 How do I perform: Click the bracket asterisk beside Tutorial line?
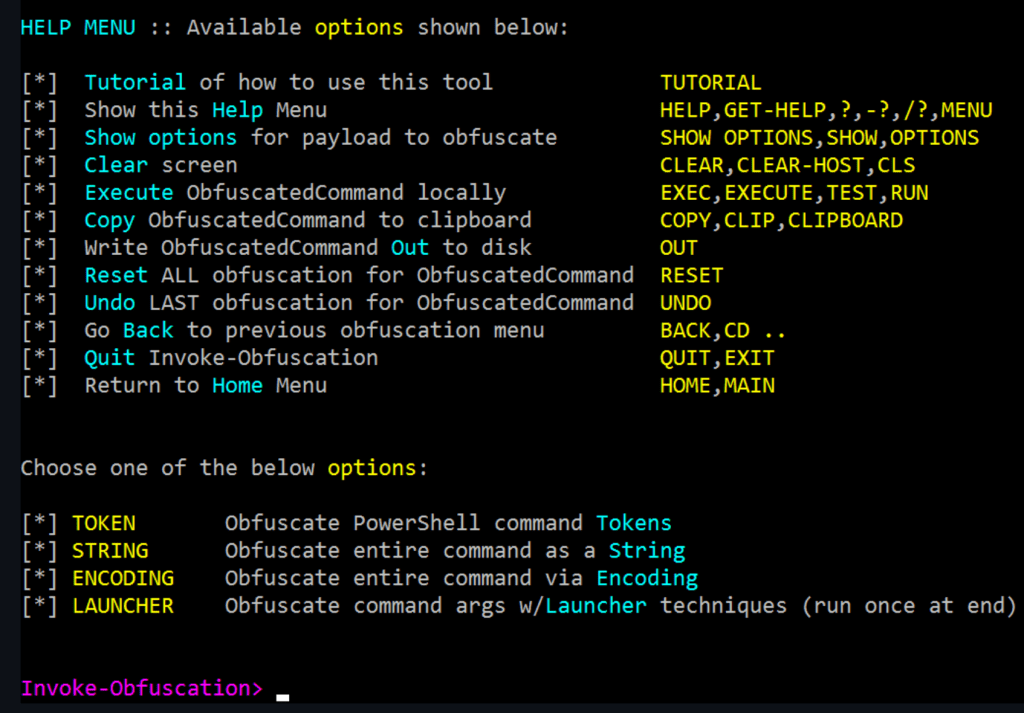(39, 83)
